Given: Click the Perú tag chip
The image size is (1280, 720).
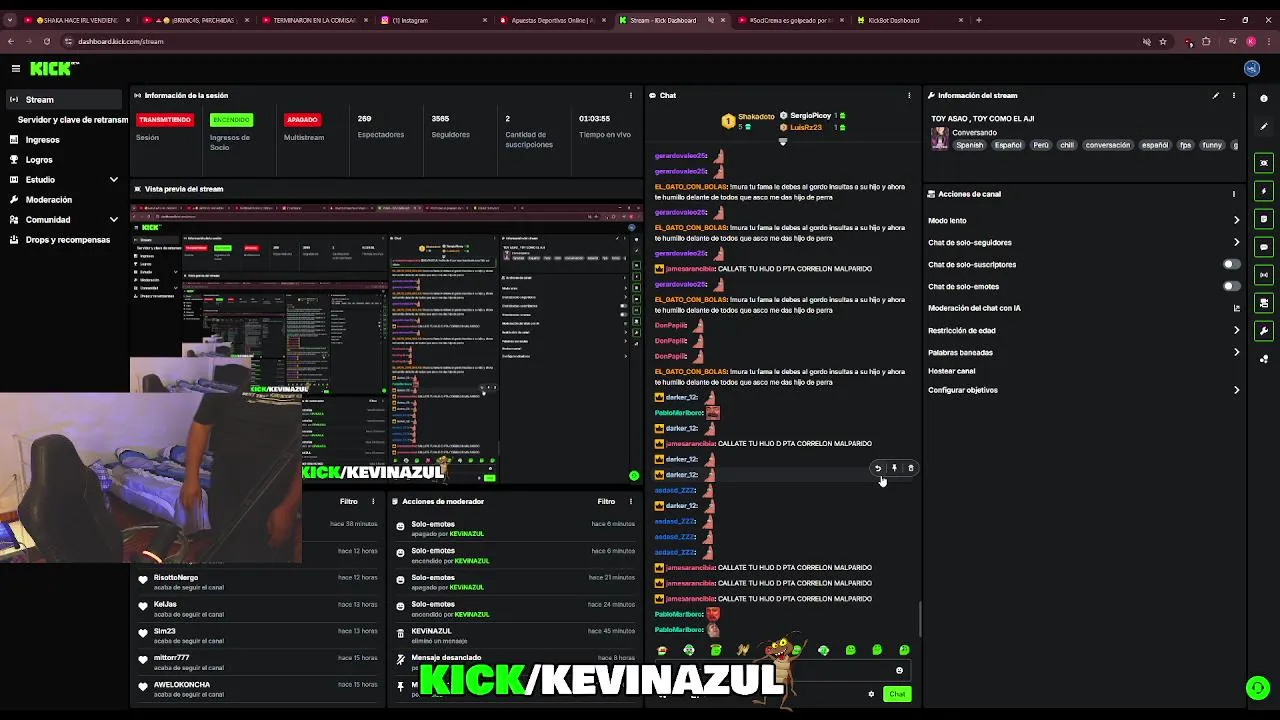Looking at the screenshot, I should (x=1040, y=145).
